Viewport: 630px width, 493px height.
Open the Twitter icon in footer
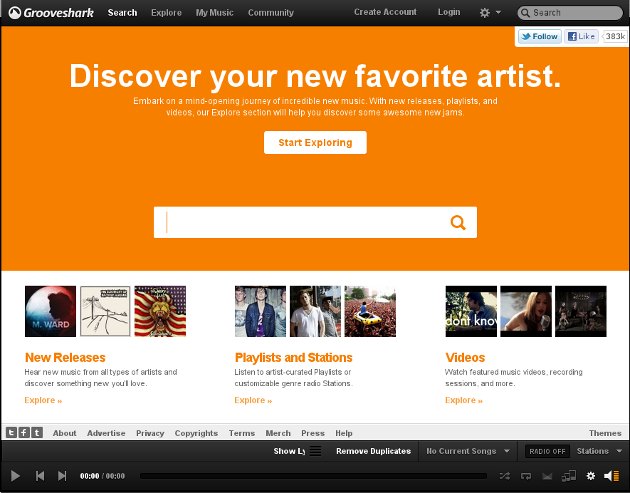tap(11, 432)
